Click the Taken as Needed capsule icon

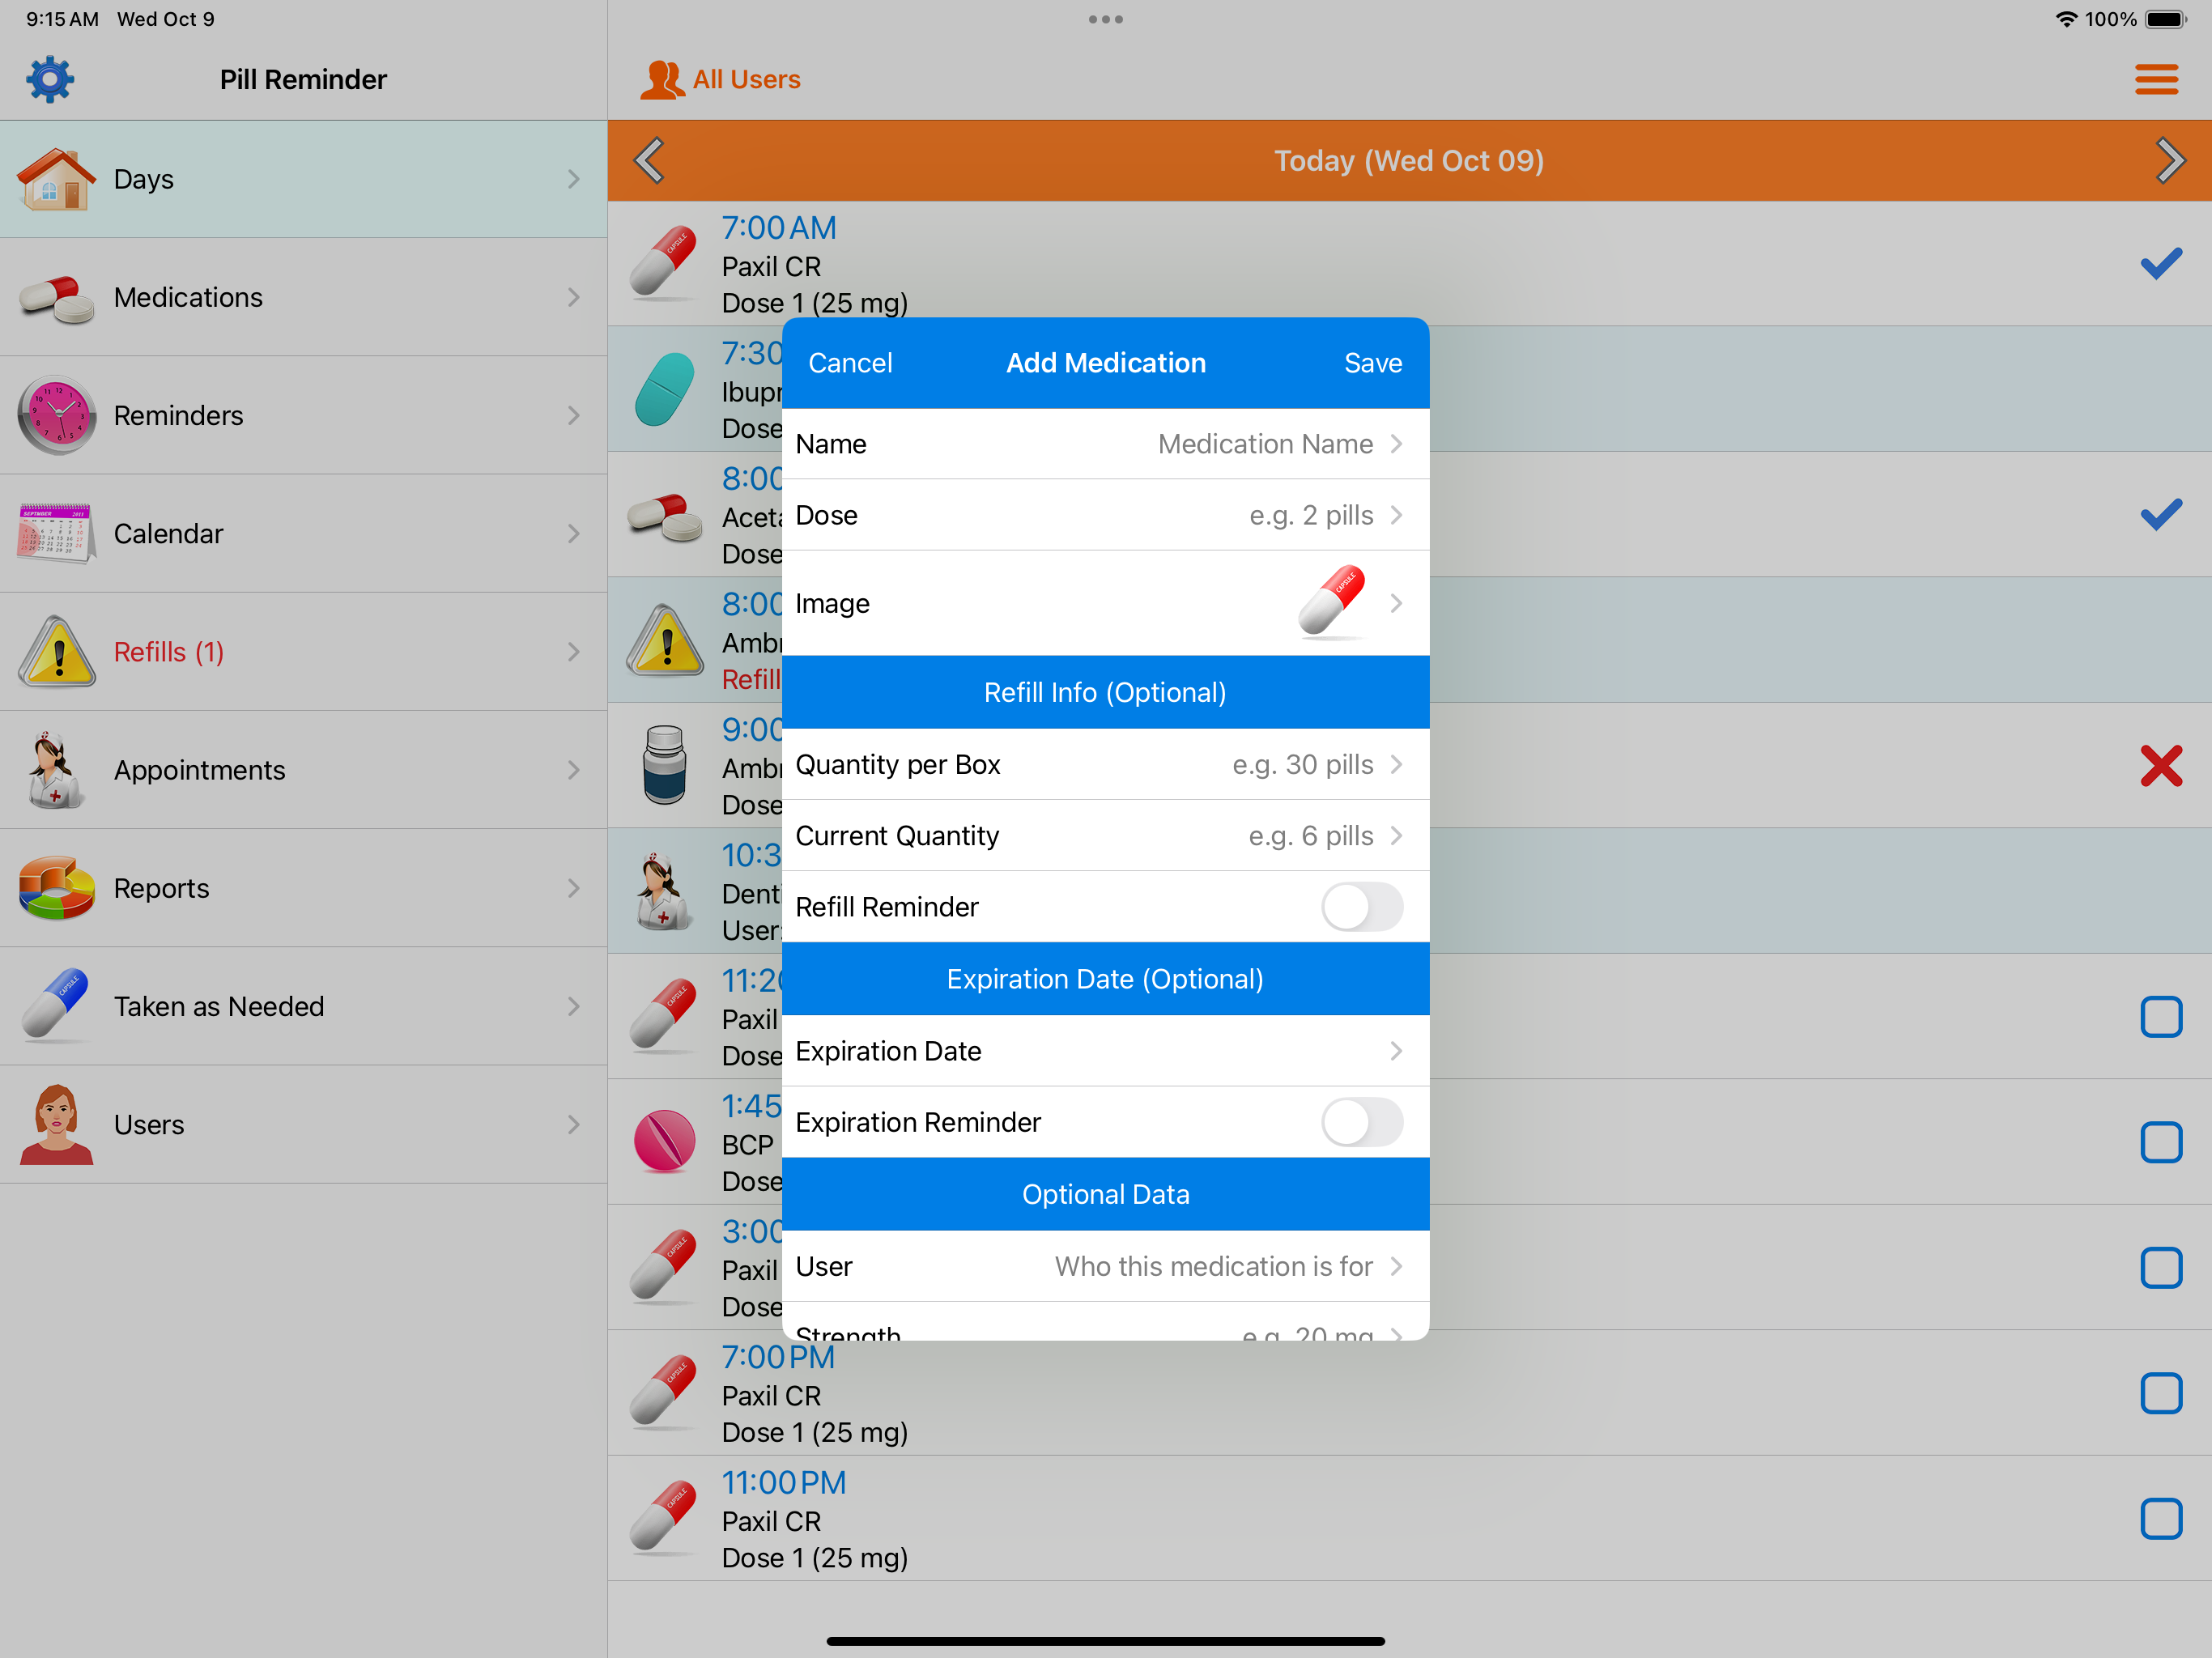coord(56,1005)
